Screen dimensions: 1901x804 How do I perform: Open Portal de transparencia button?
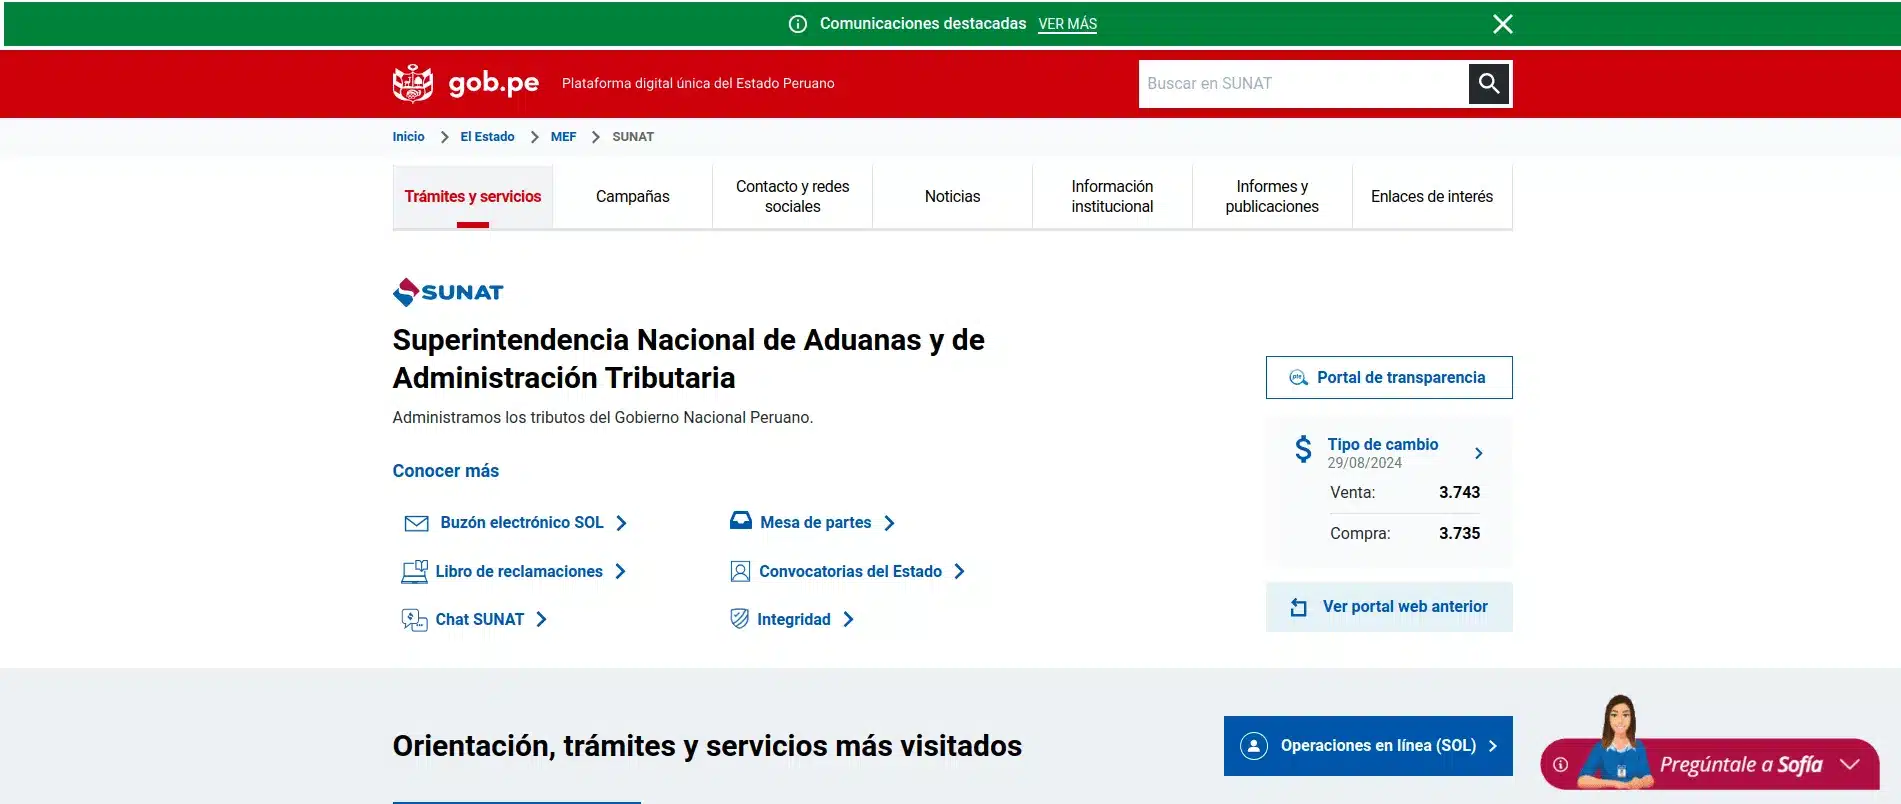[x=1389, y=378]
